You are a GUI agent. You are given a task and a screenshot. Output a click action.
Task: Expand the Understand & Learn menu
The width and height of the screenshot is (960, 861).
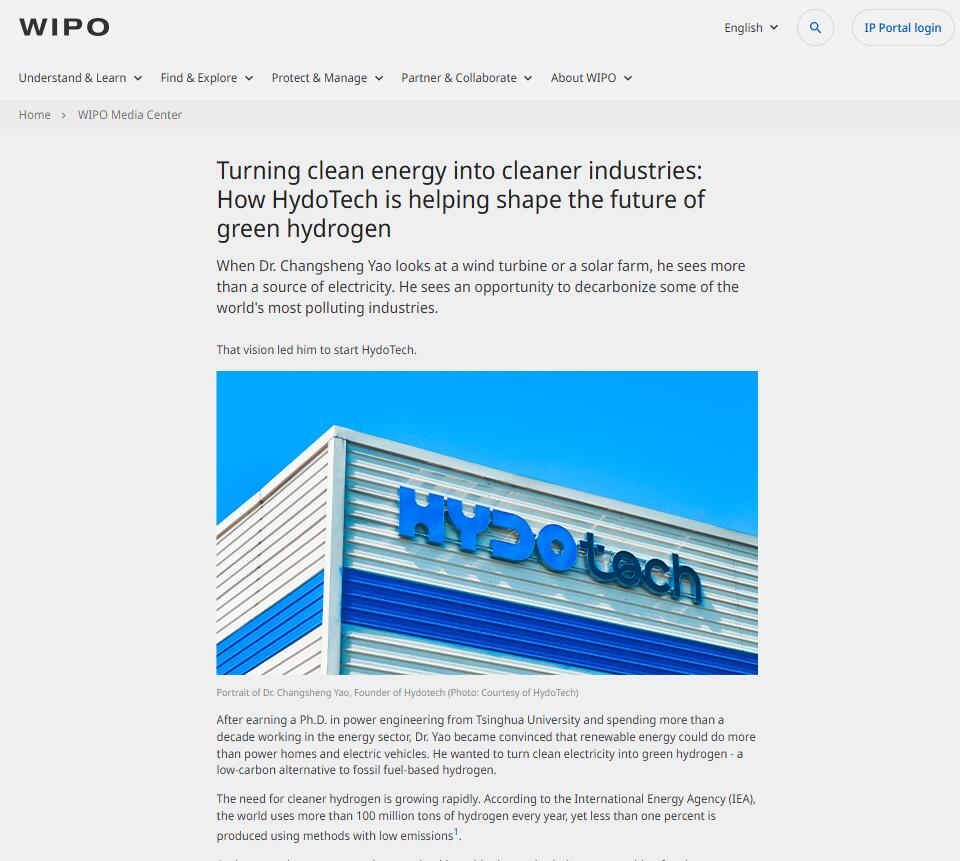[x=80, y=78]
